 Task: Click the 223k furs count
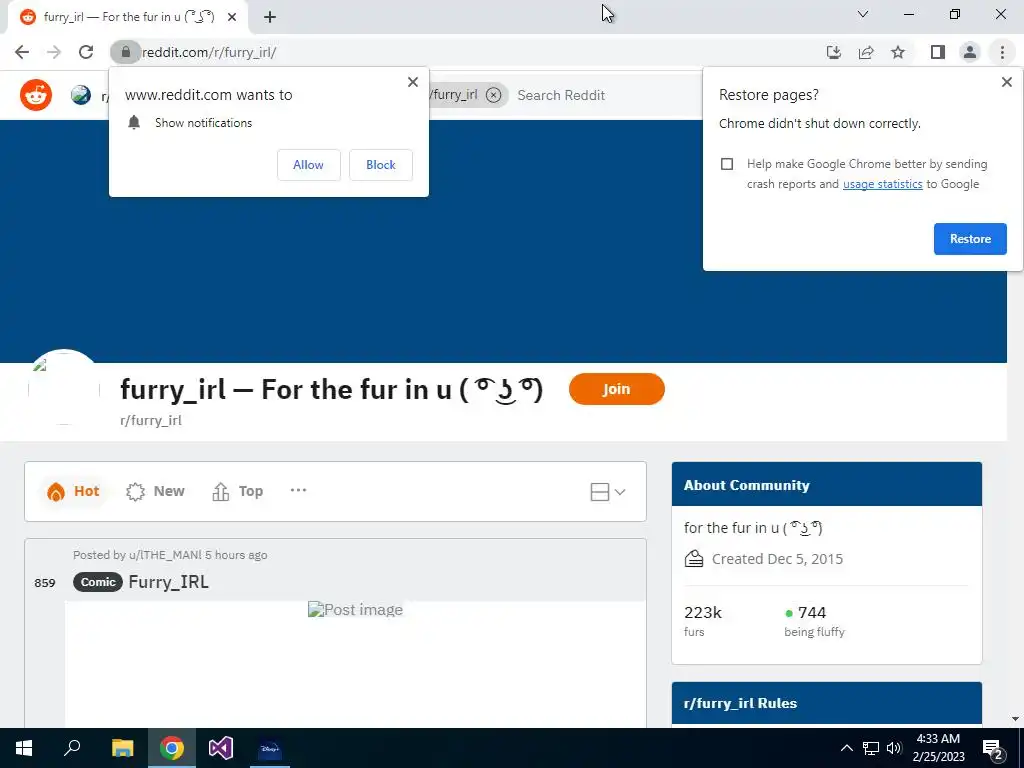pyautogui.click(x=703, y=613)
